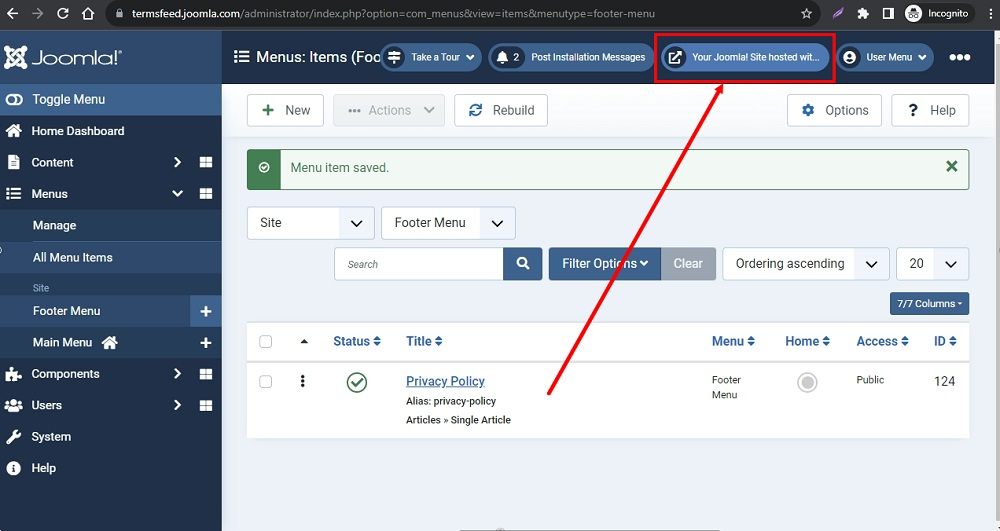Screen dimensions: 1000x531
Task: Click the search magnifier button
Action: point(523,264)
